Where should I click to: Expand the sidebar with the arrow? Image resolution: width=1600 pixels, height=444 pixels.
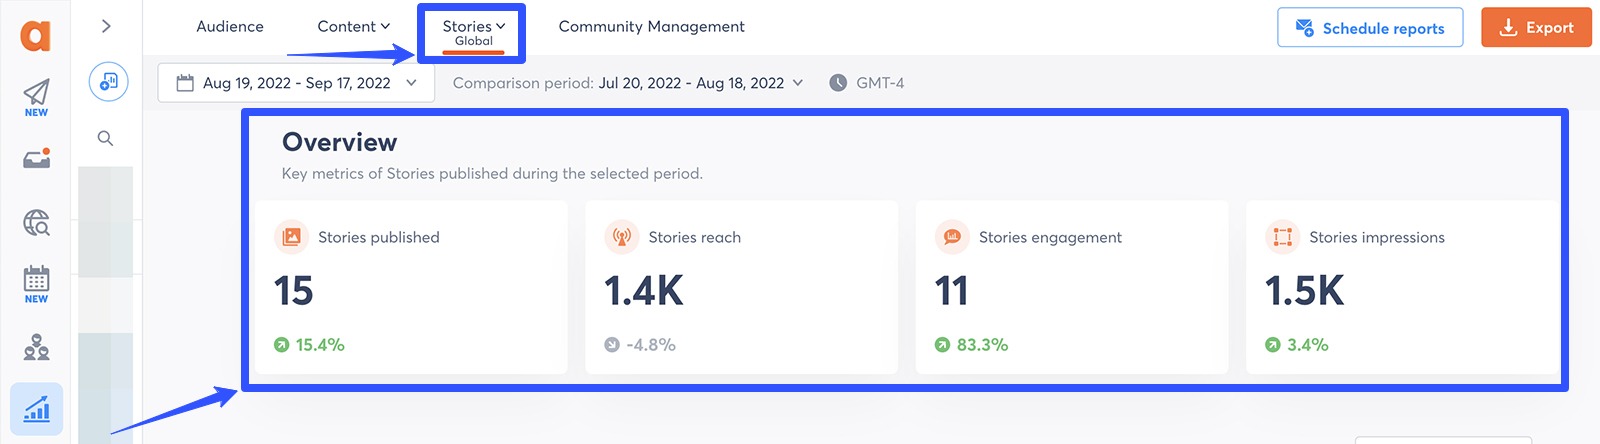106,26
